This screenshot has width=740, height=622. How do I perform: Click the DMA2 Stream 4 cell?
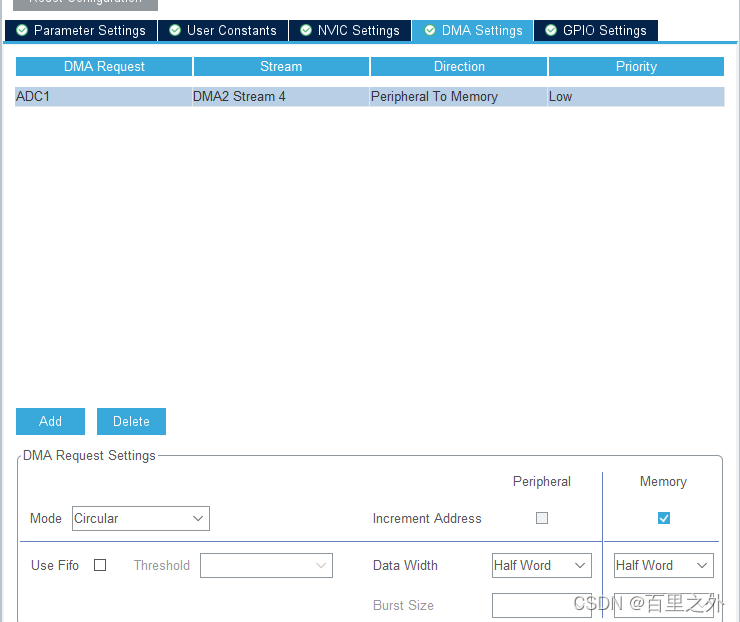281,97
